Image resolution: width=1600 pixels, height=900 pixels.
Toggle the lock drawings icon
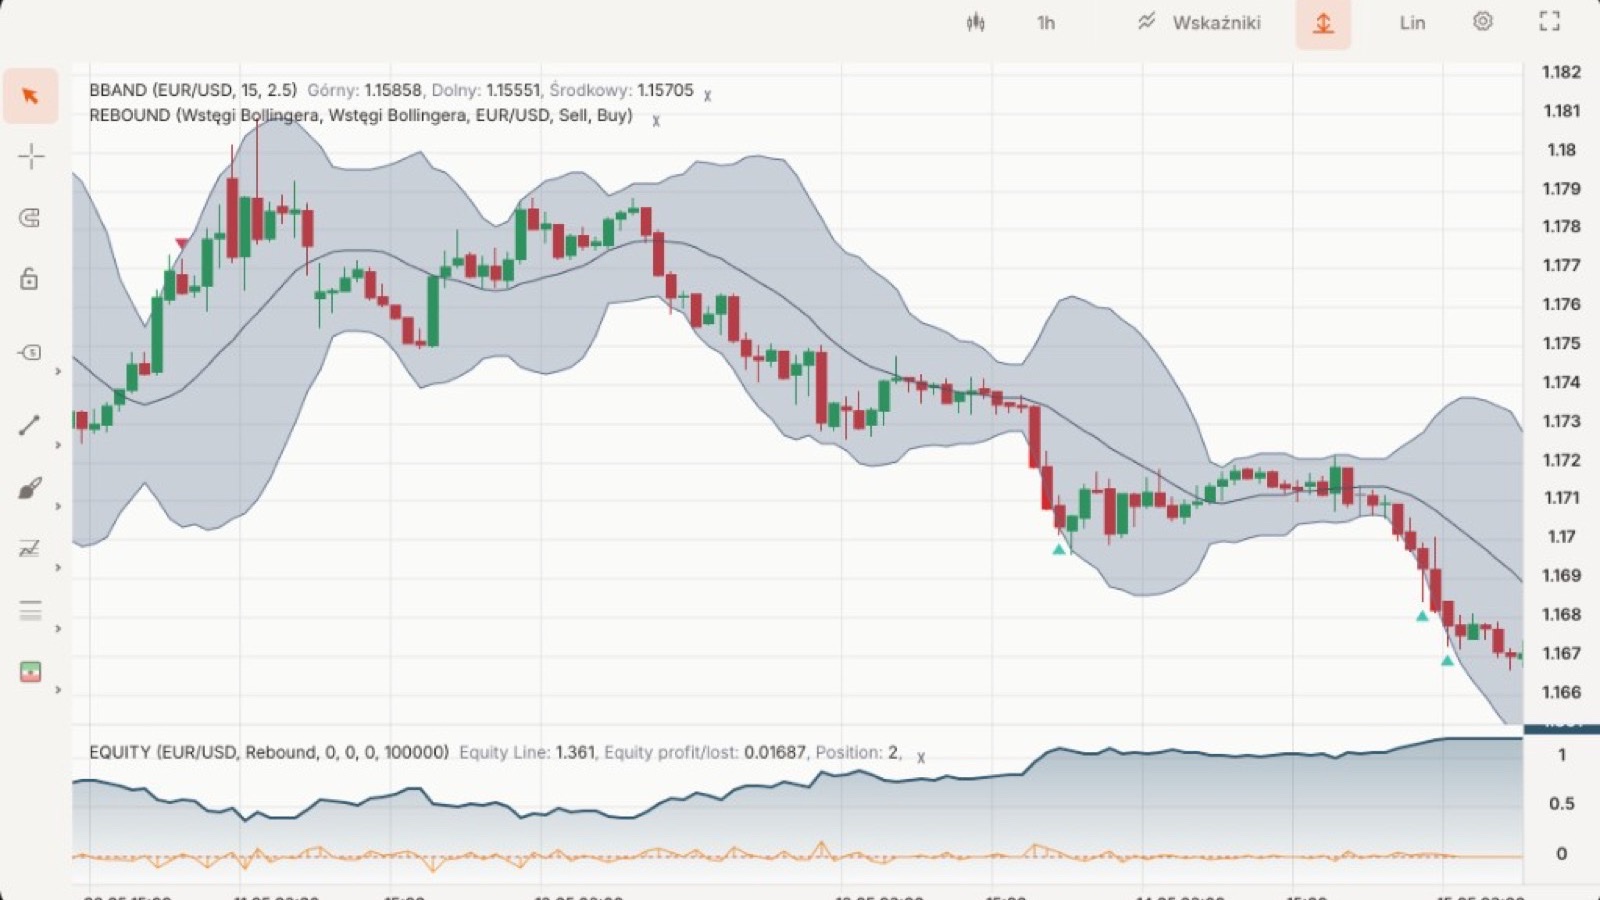pos(30,278)
